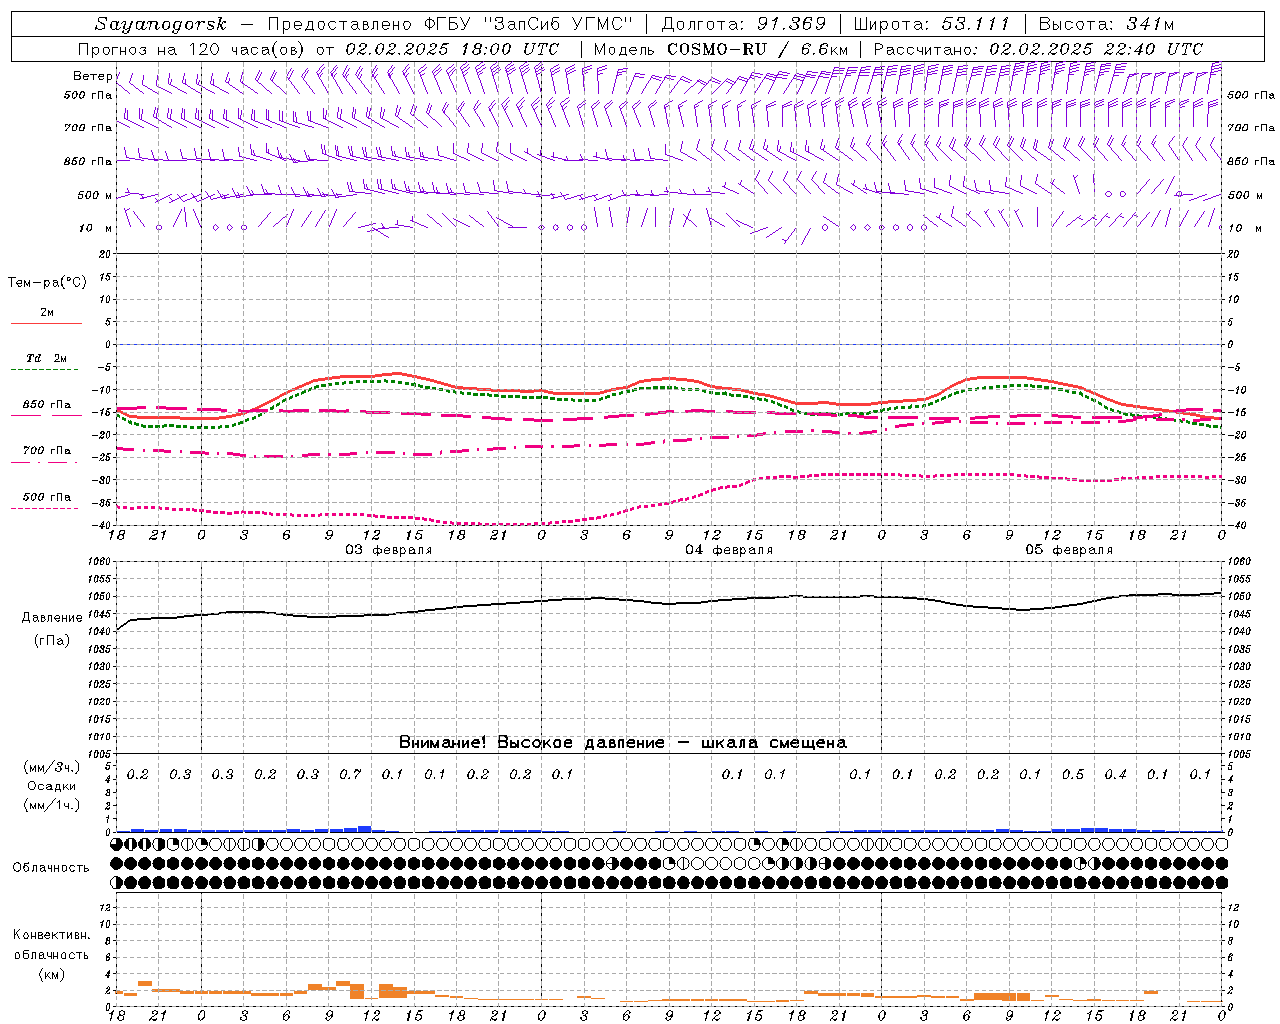Click the '500 м' wind level label on left
Viewport: 1280px width, 1024px height.
[95, 195]
